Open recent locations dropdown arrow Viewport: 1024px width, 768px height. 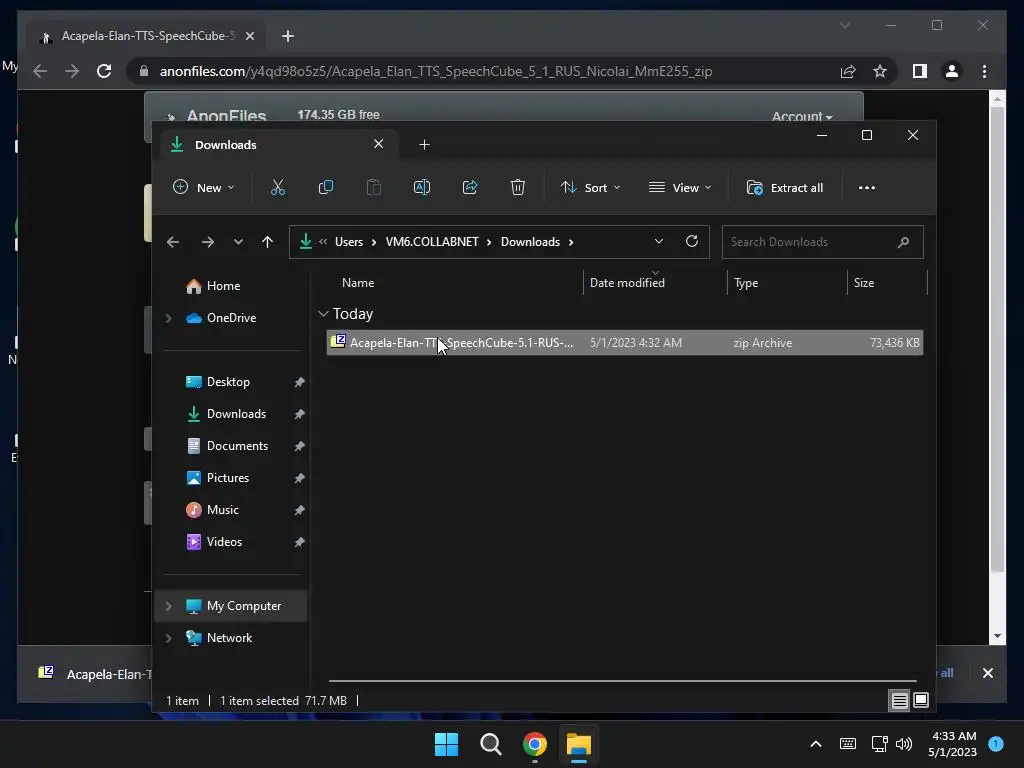238,242
